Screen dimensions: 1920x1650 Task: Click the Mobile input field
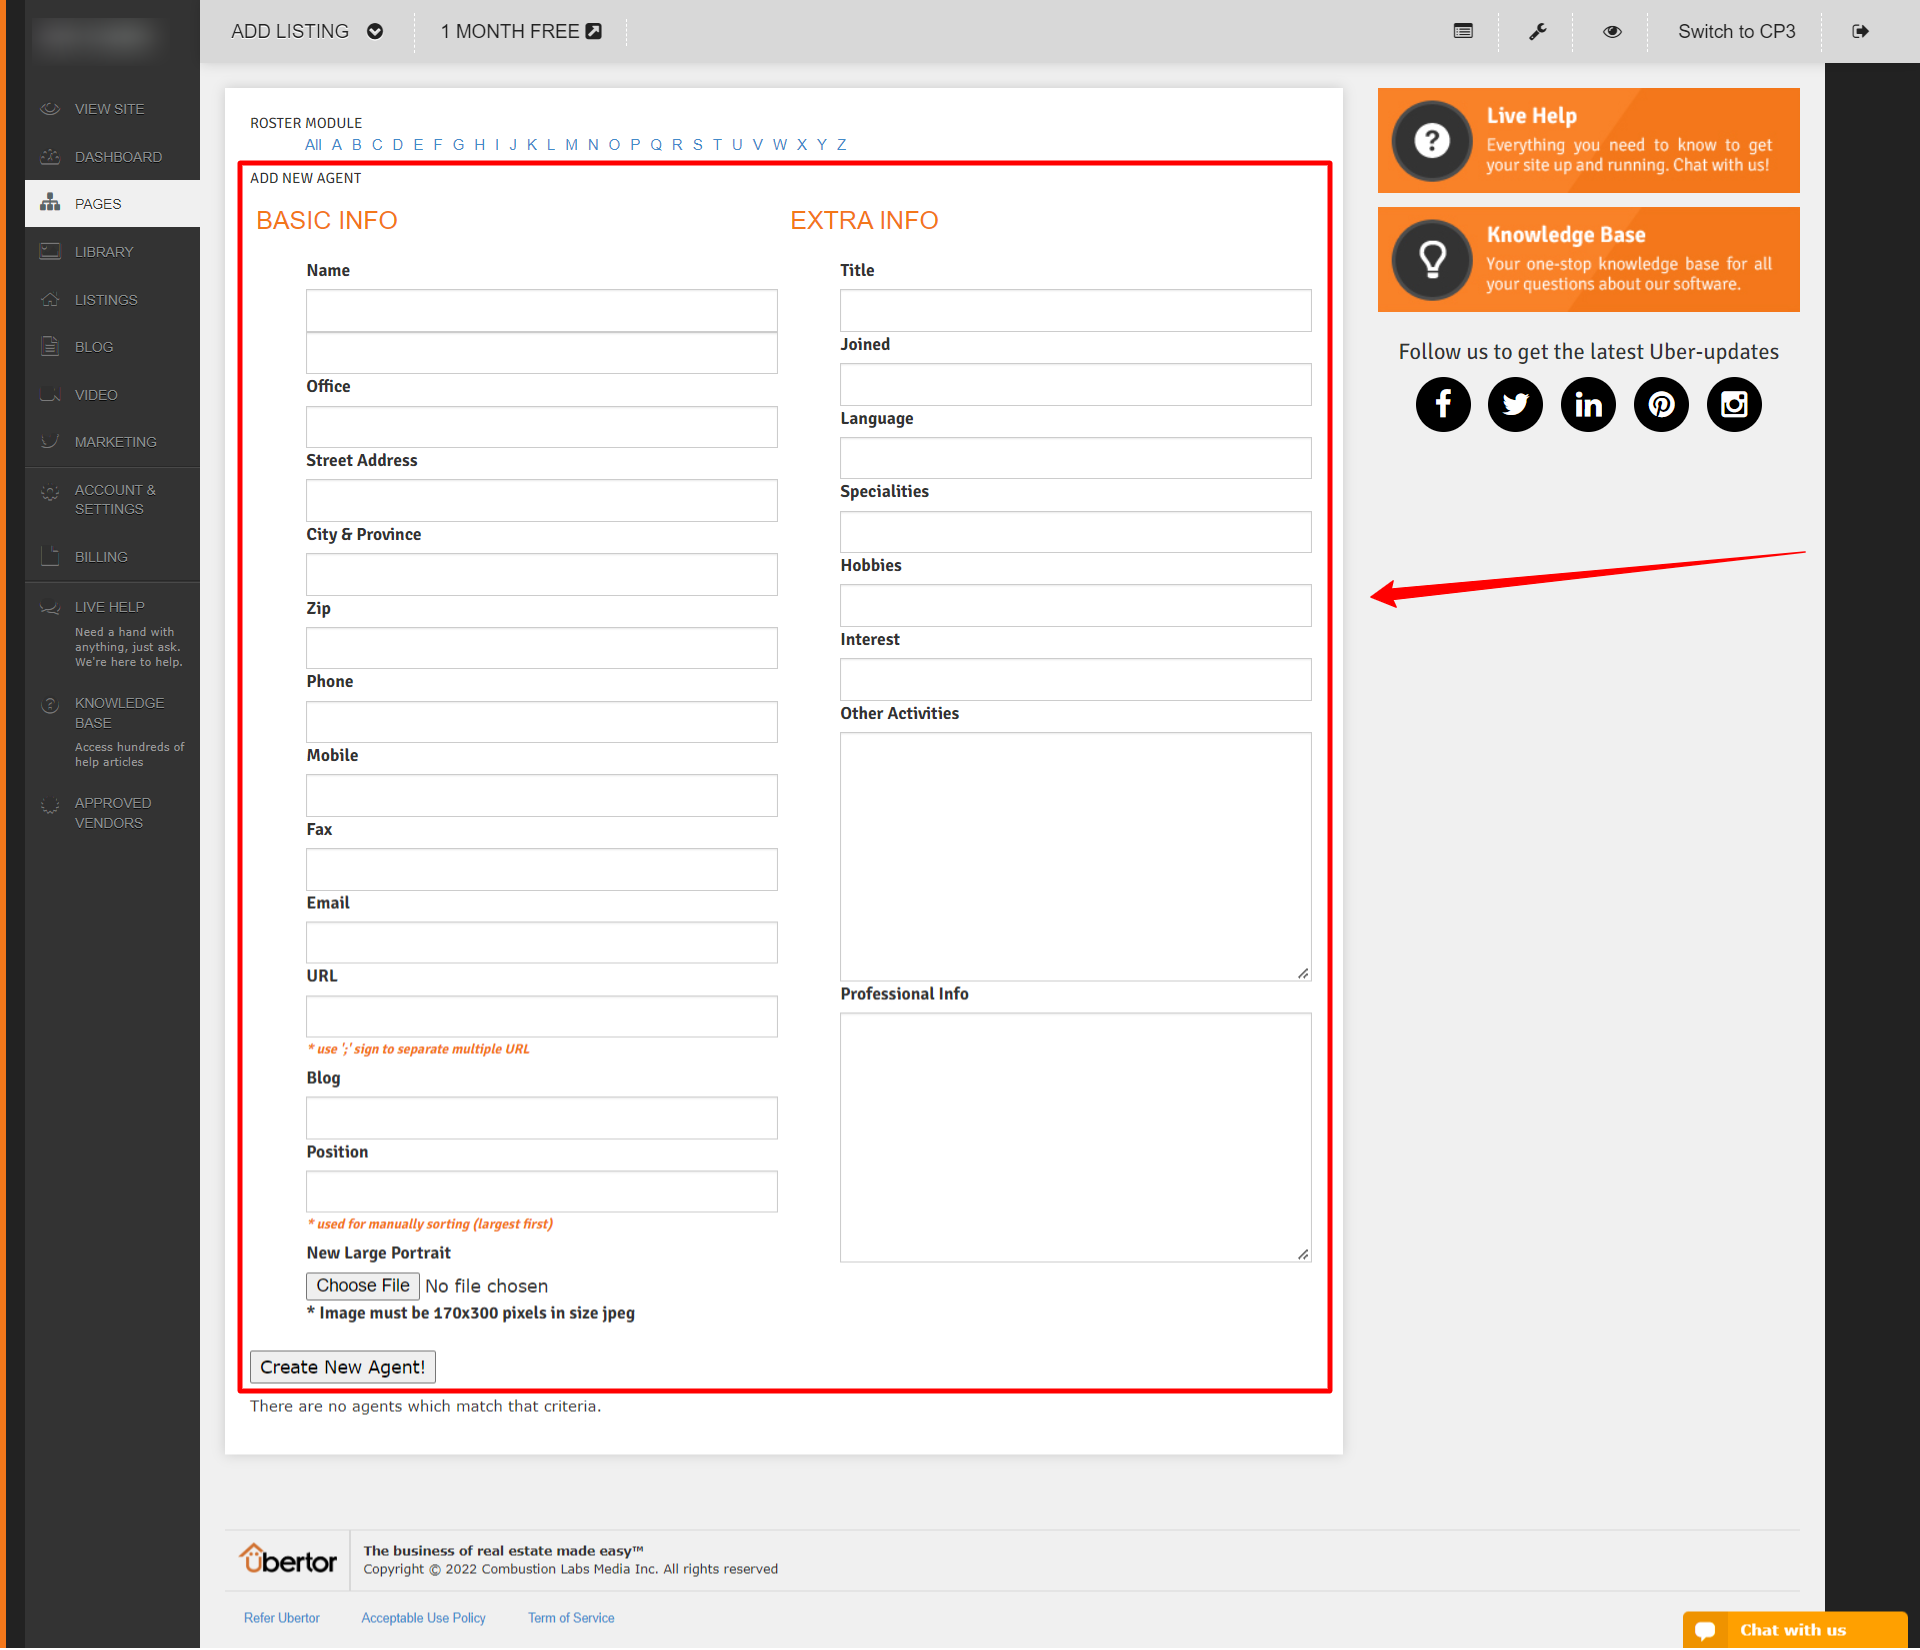click(542, 796)
